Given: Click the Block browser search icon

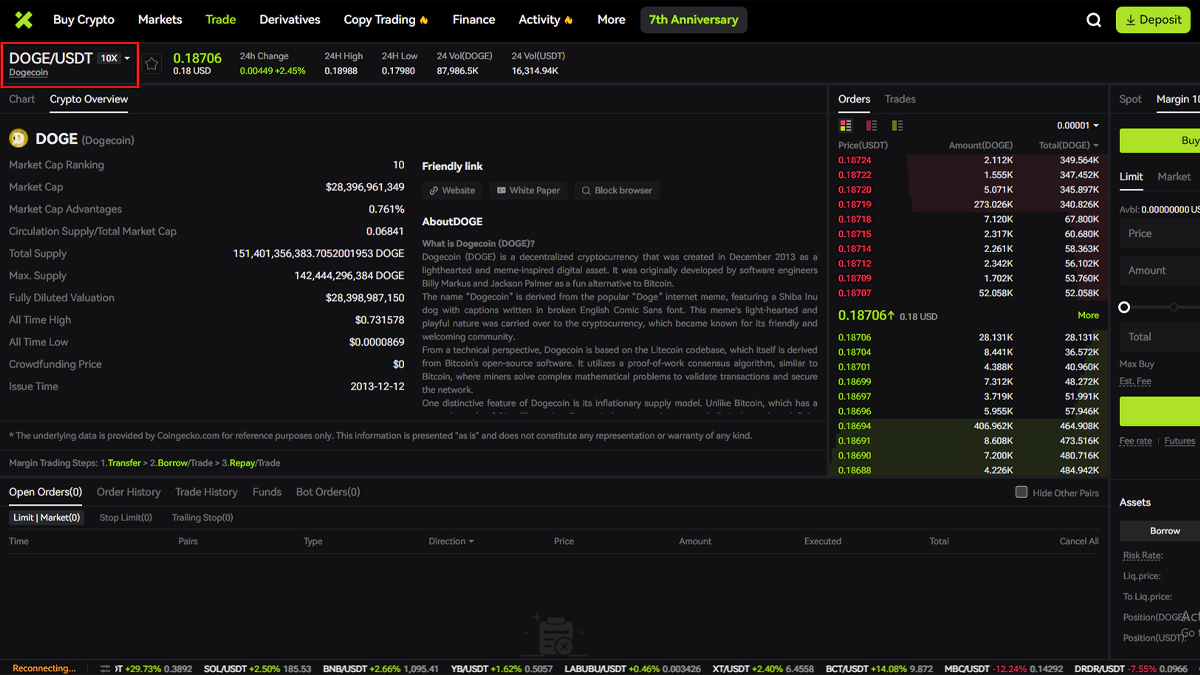Looking at the screenshot, I should [587, 190].
